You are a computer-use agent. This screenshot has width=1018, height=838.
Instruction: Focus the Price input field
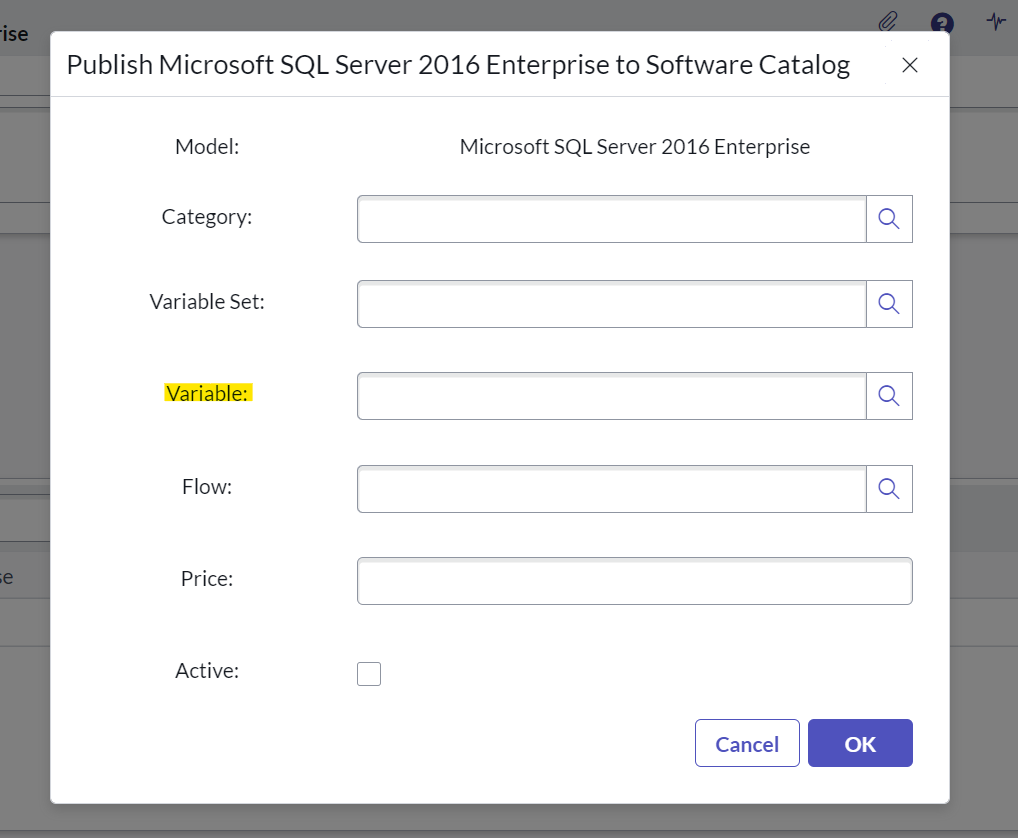click(x=635, y=581)
